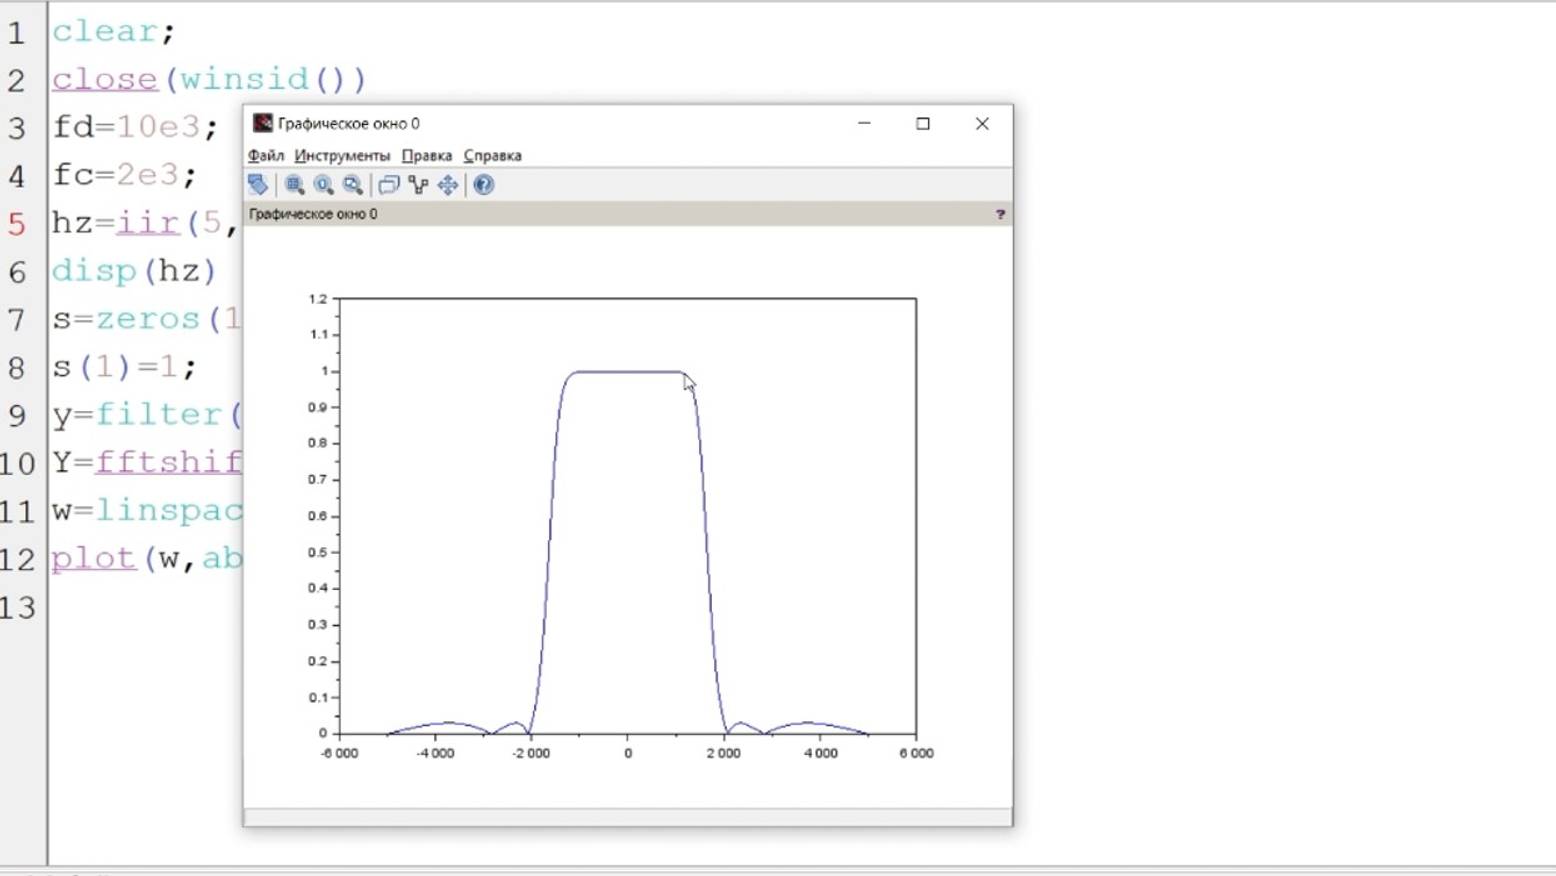
Task: Click the '0.5' y-axis tick label
Action: [318, 552]
